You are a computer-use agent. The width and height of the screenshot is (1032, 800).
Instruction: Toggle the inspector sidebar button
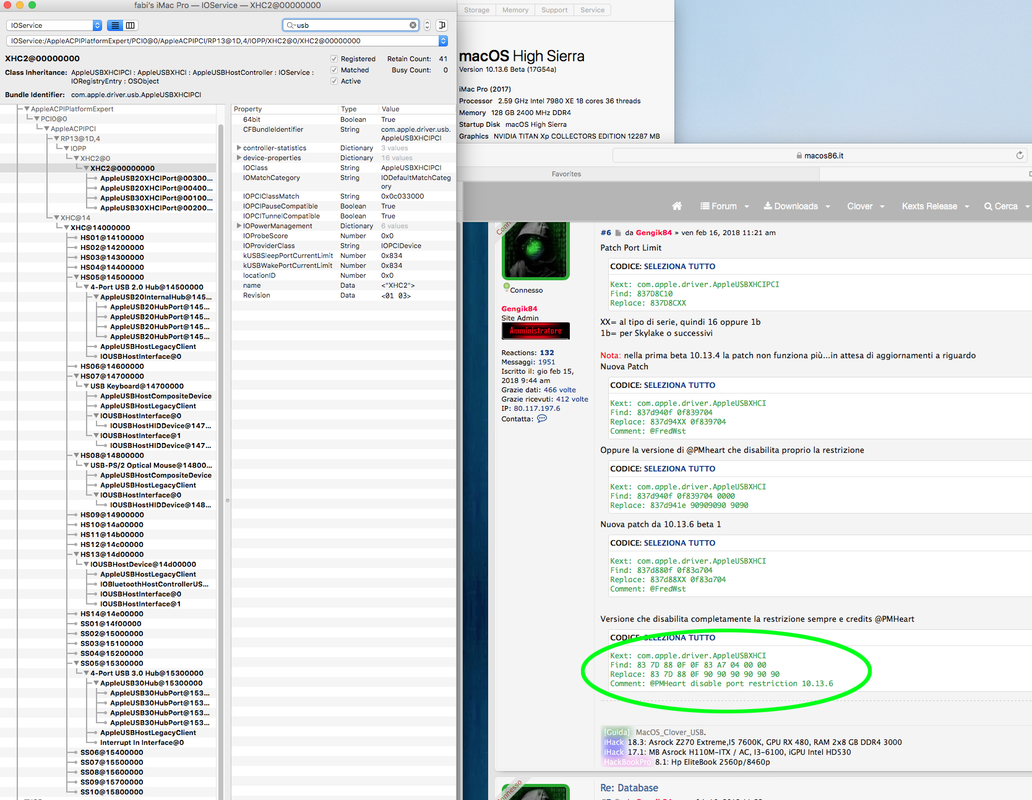click(442, 25)
